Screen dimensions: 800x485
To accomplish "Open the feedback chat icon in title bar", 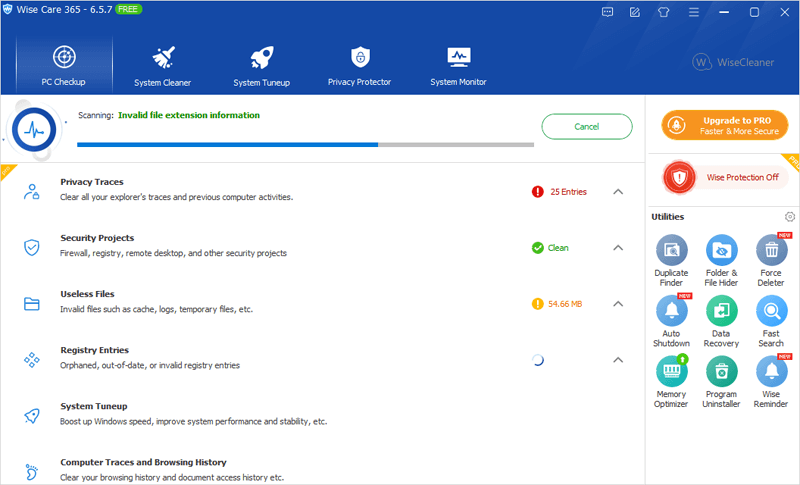I will click(607, 12).
